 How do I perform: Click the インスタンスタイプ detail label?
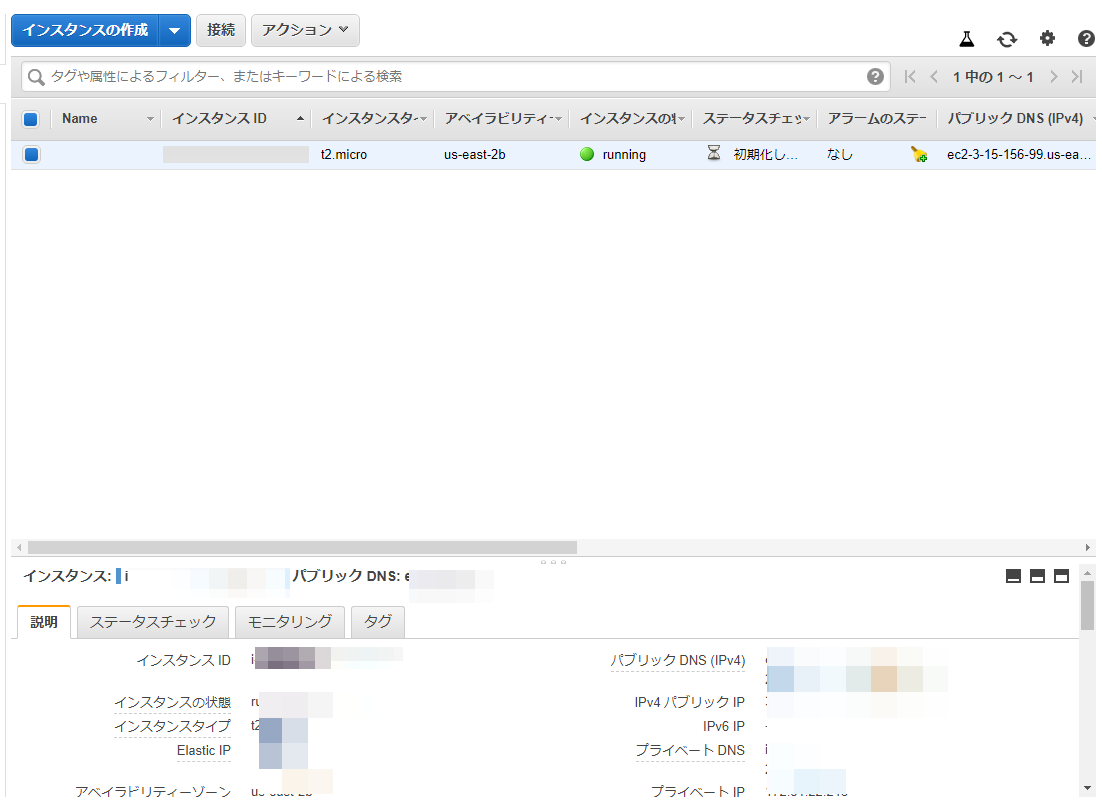pos(172,726)
